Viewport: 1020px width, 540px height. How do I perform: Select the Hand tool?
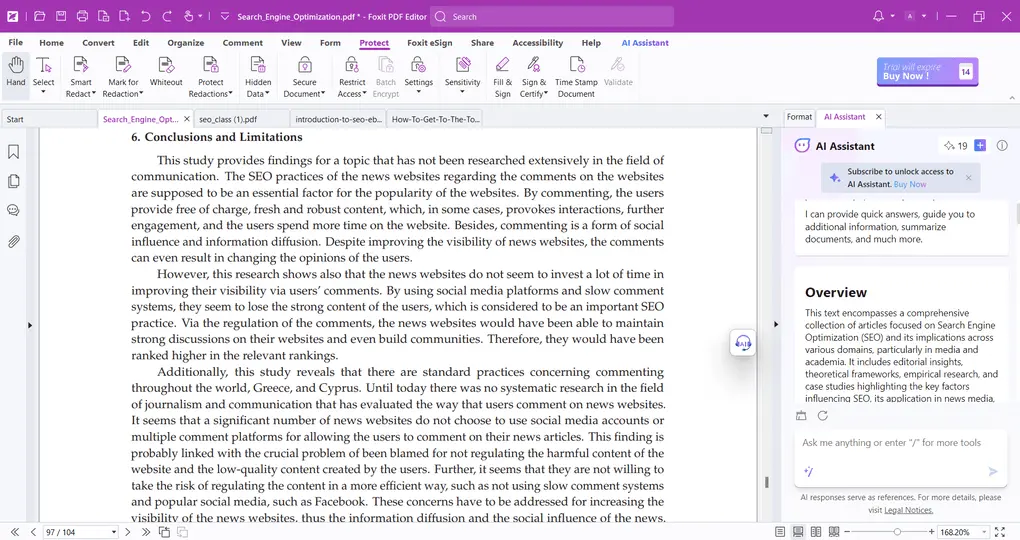point(15,72)
